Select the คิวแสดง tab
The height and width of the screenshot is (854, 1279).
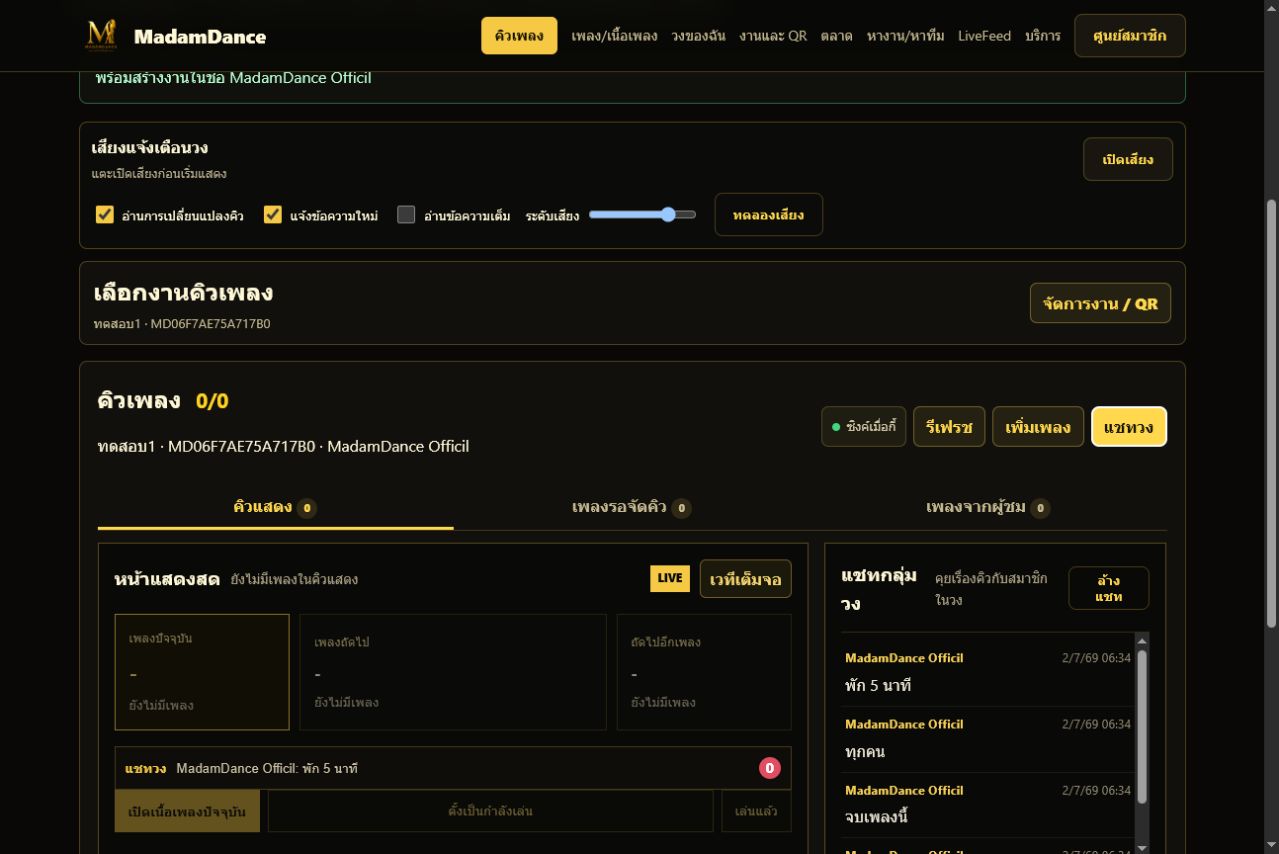pyautogui.click(x=275, y=507)
